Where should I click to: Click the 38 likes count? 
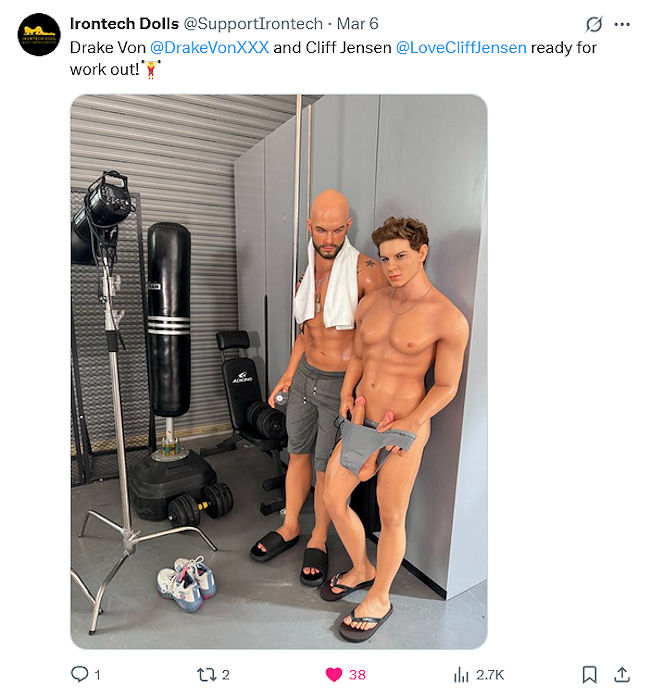click(357, 675)
